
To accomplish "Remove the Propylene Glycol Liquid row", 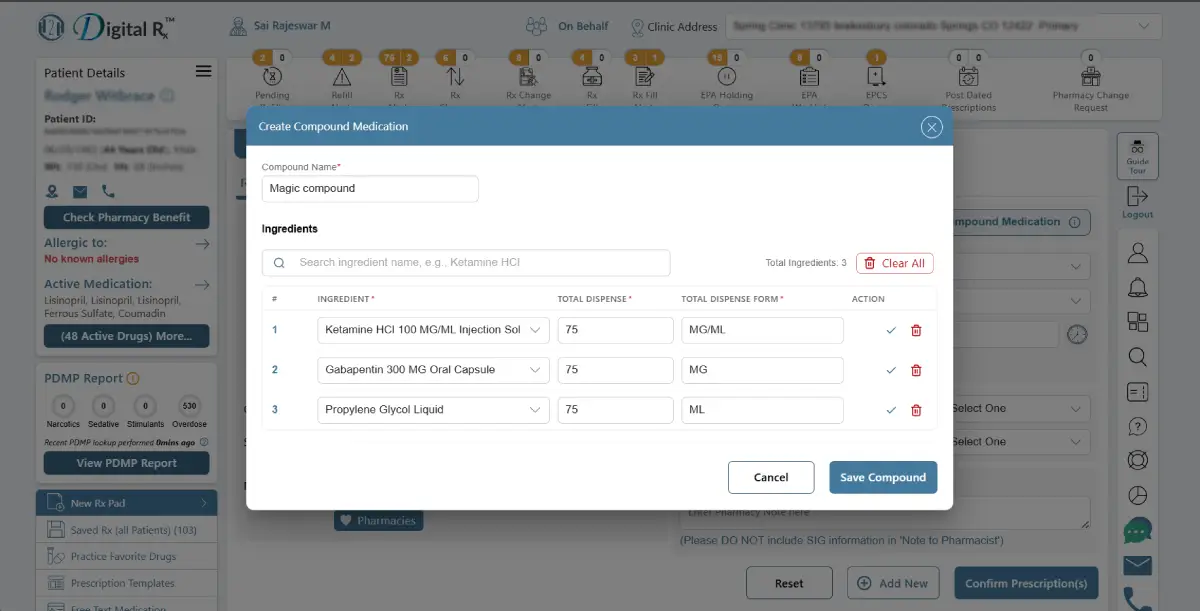I will pos(916,410).
